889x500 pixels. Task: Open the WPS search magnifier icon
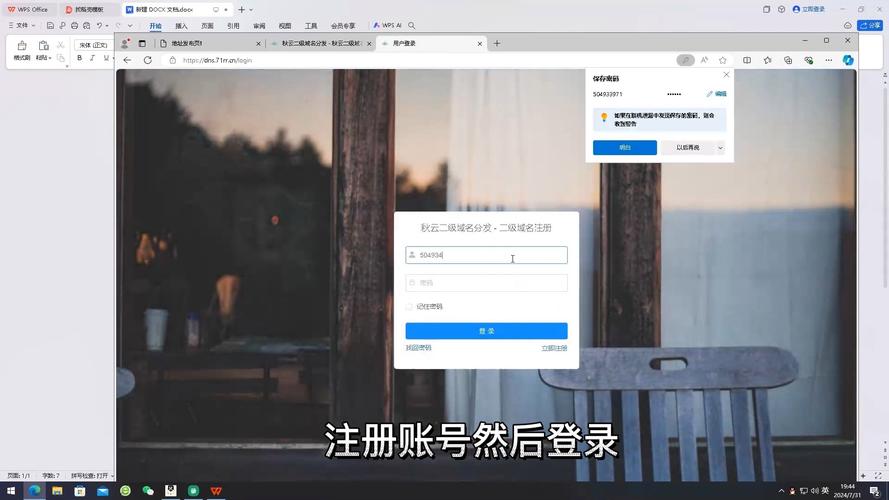click(412, 26)
